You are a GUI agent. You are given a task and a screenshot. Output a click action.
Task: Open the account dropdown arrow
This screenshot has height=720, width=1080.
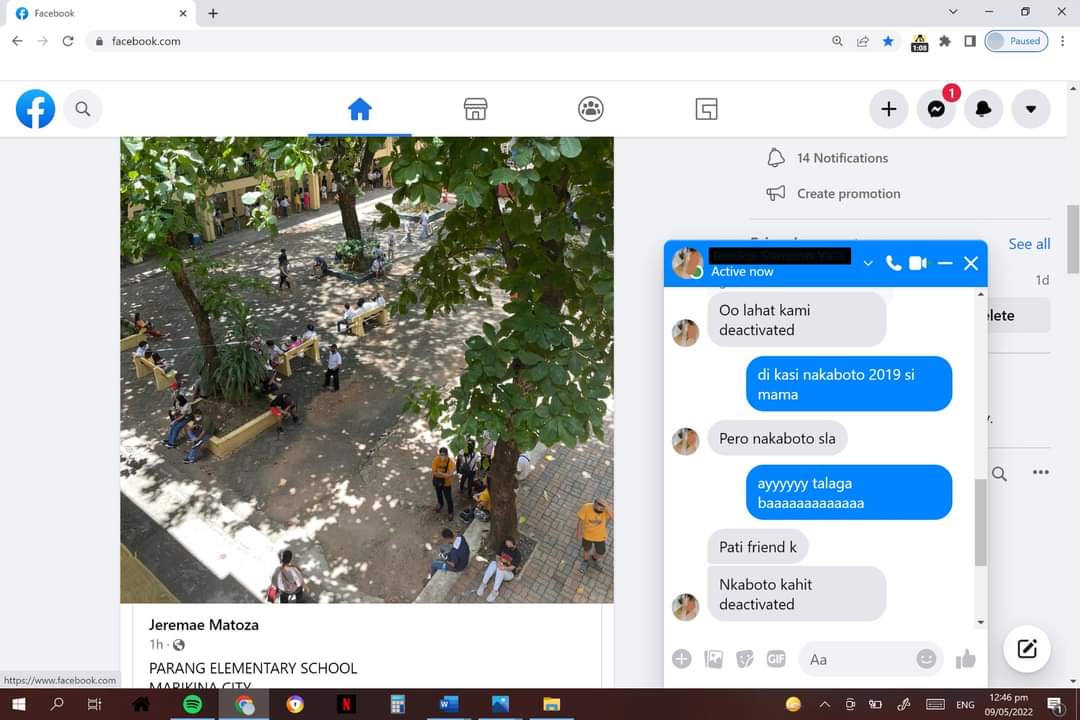point(1031,109)
